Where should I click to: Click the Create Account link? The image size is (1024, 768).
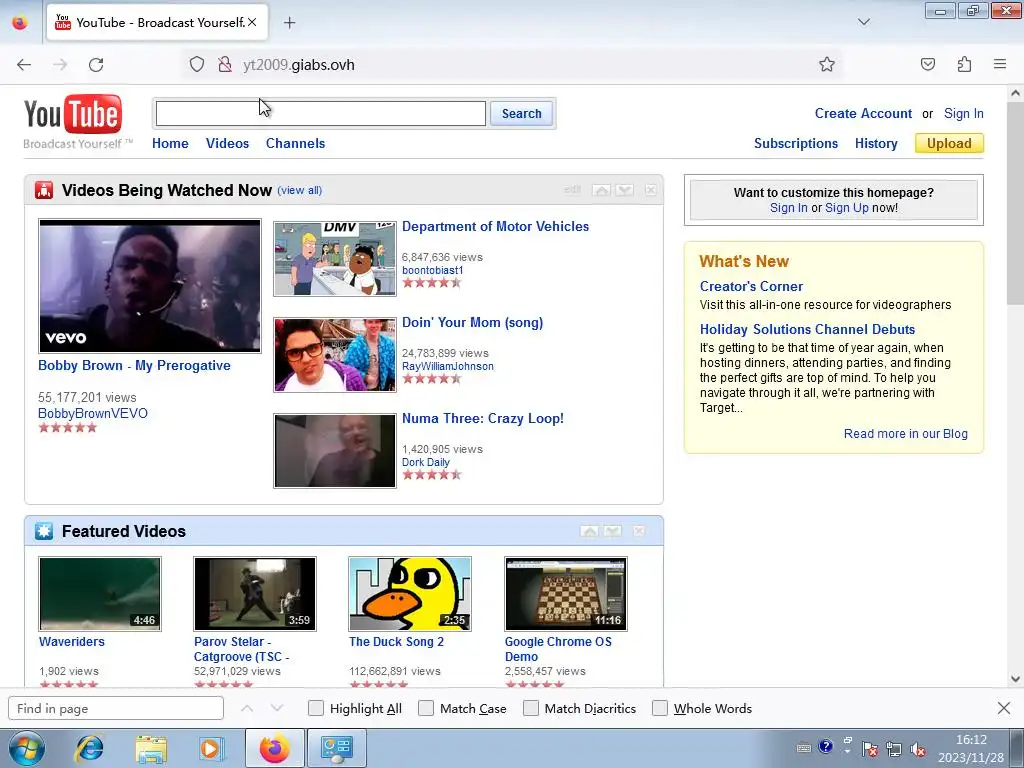[x=863, y=113]
